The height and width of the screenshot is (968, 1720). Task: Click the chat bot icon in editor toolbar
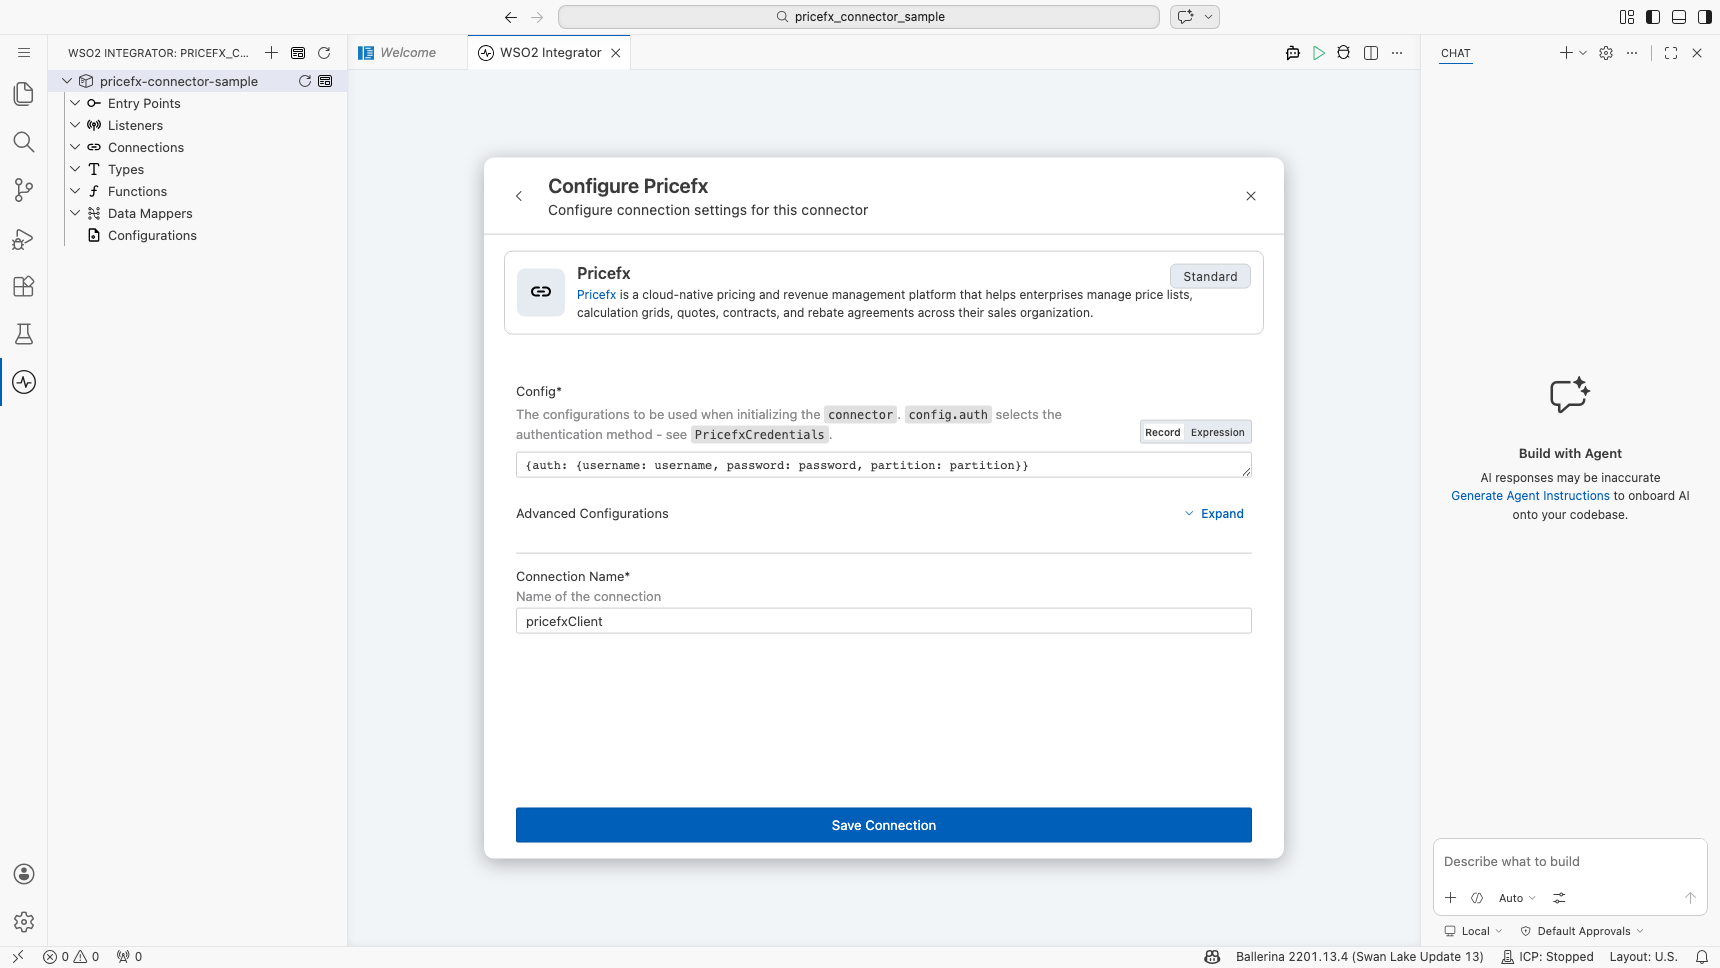pos(1293,53)
